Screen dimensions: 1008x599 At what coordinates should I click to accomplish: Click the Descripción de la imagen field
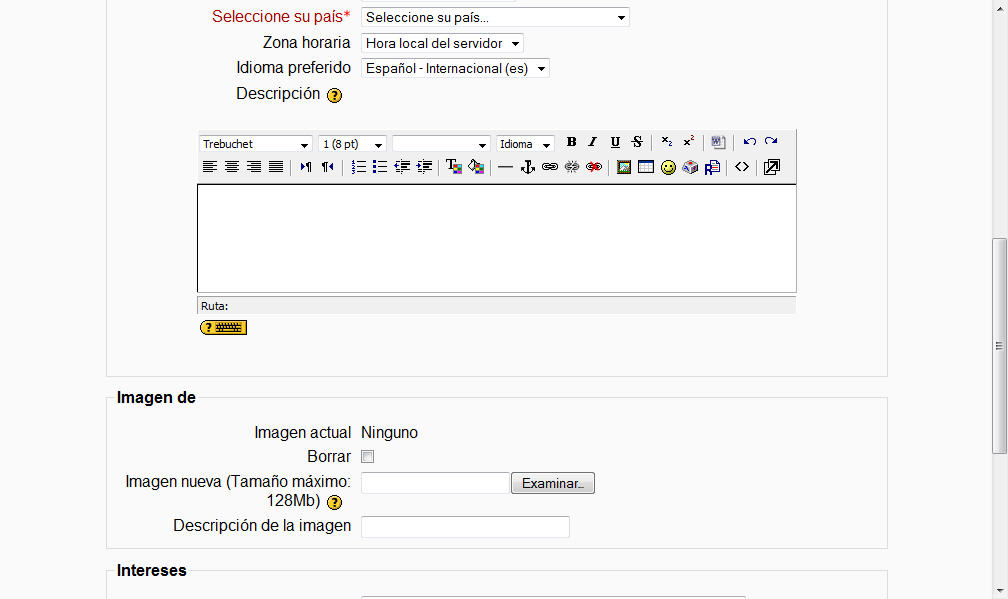(x=465, y=527)
